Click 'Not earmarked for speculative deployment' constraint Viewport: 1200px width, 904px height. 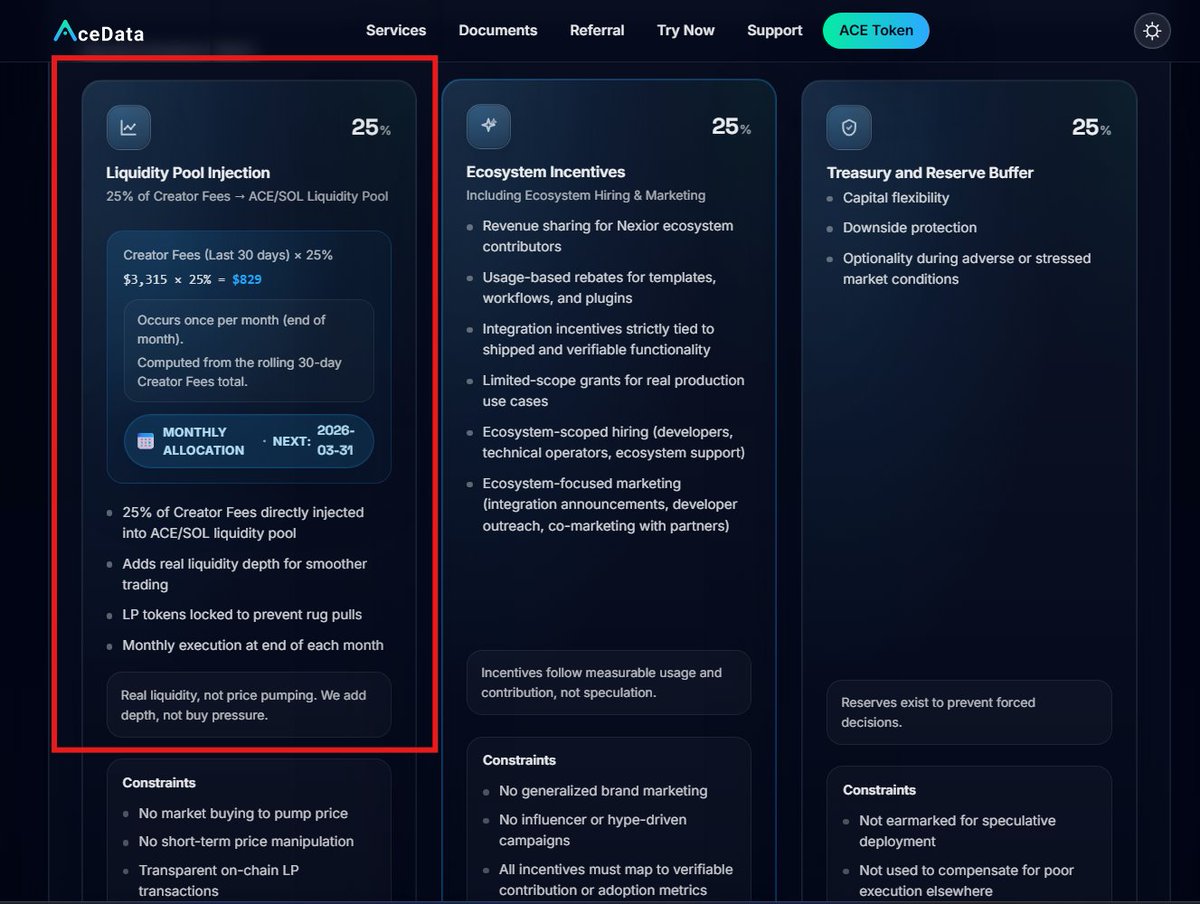point(957,831)
